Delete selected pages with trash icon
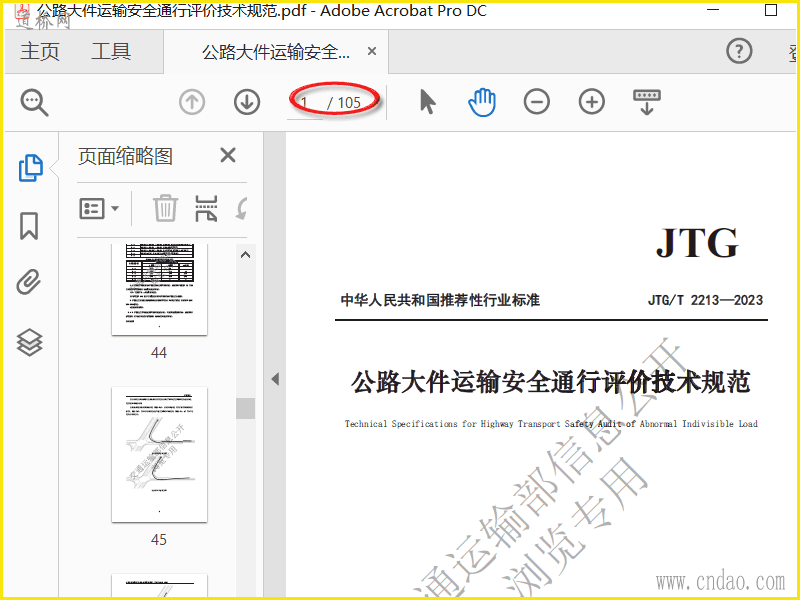Viewport: 800px width, 600px height. pyautogui.click(x=165, y=208)
